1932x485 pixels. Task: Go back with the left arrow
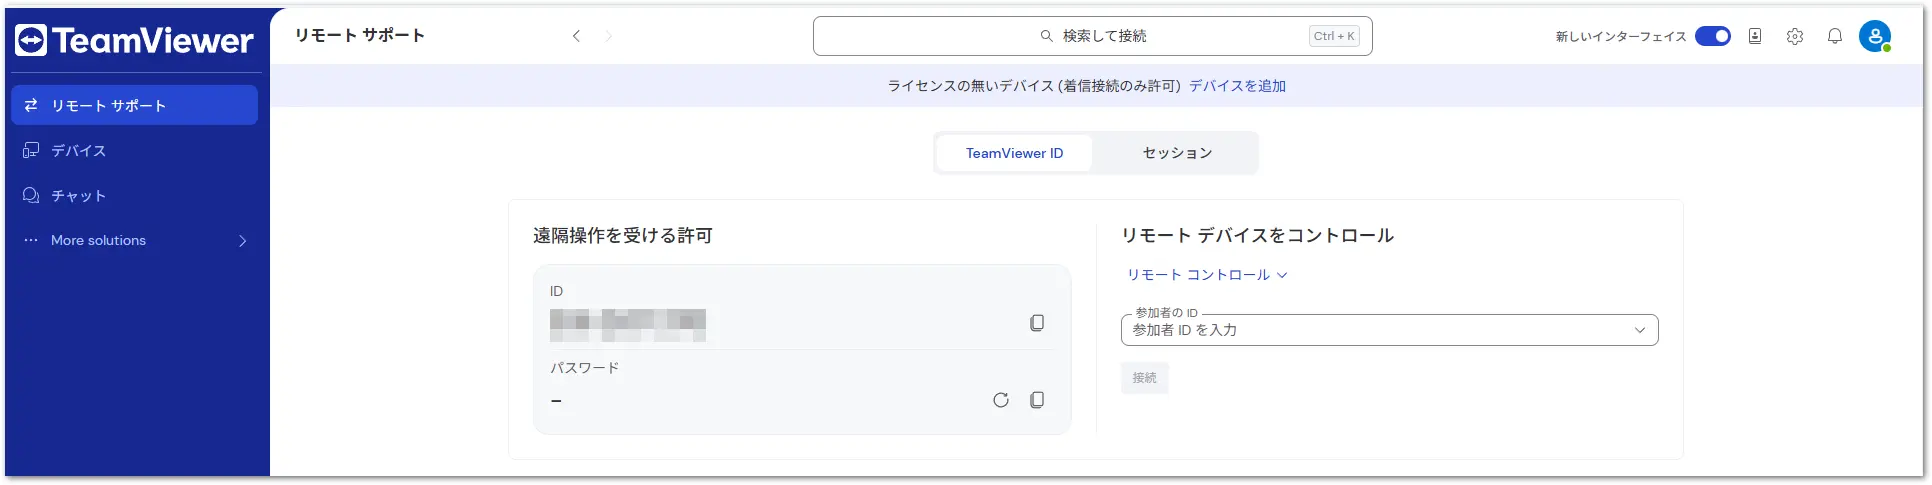point(576,36)
